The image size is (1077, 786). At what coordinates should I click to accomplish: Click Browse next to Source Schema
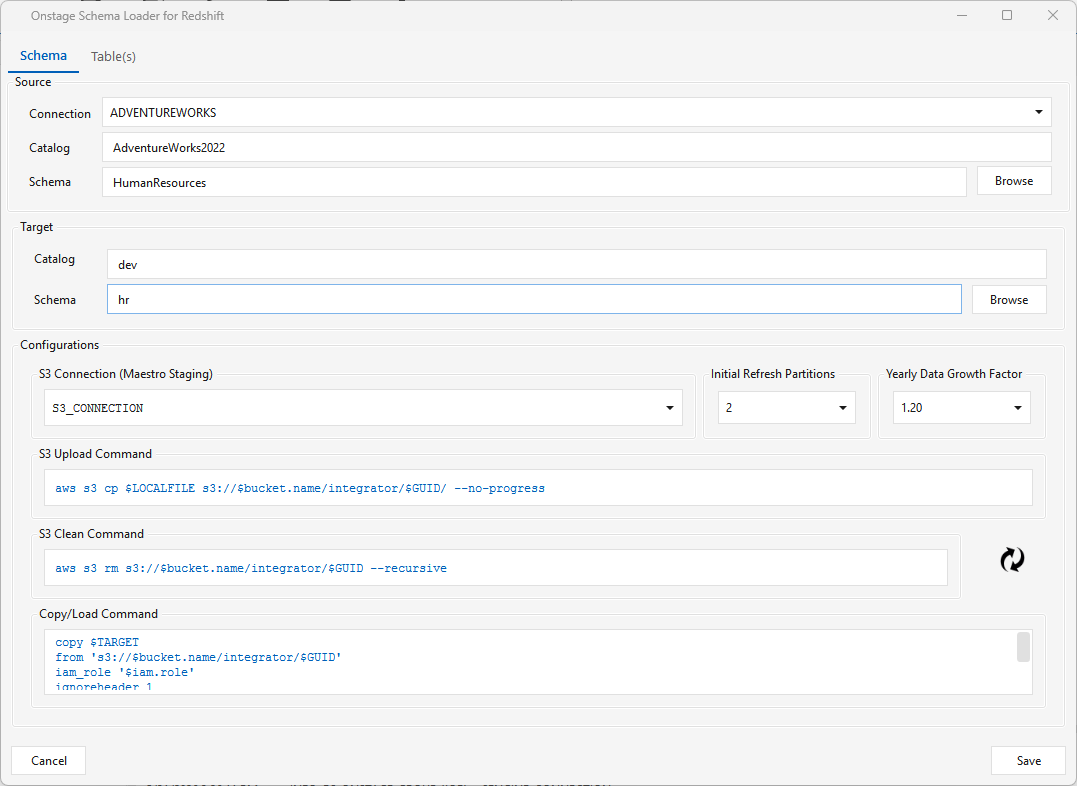click(1014, 181)
